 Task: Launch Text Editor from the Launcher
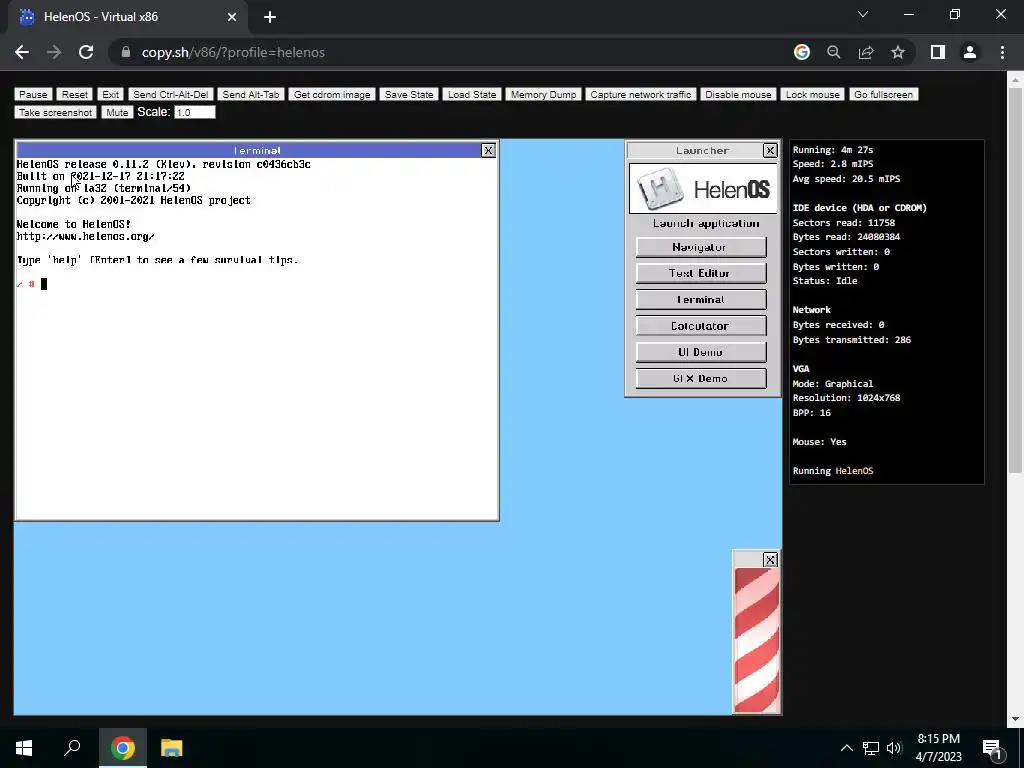tap(701, 273)
